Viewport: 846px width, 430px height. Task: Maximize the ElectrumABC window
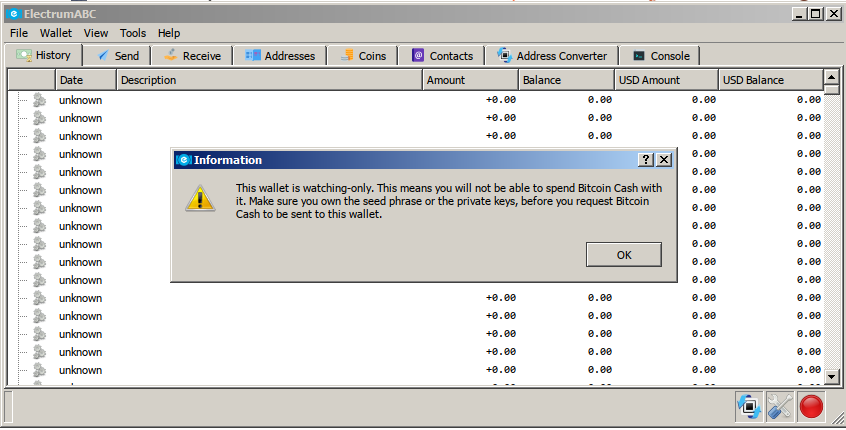(x=816, y=13)
